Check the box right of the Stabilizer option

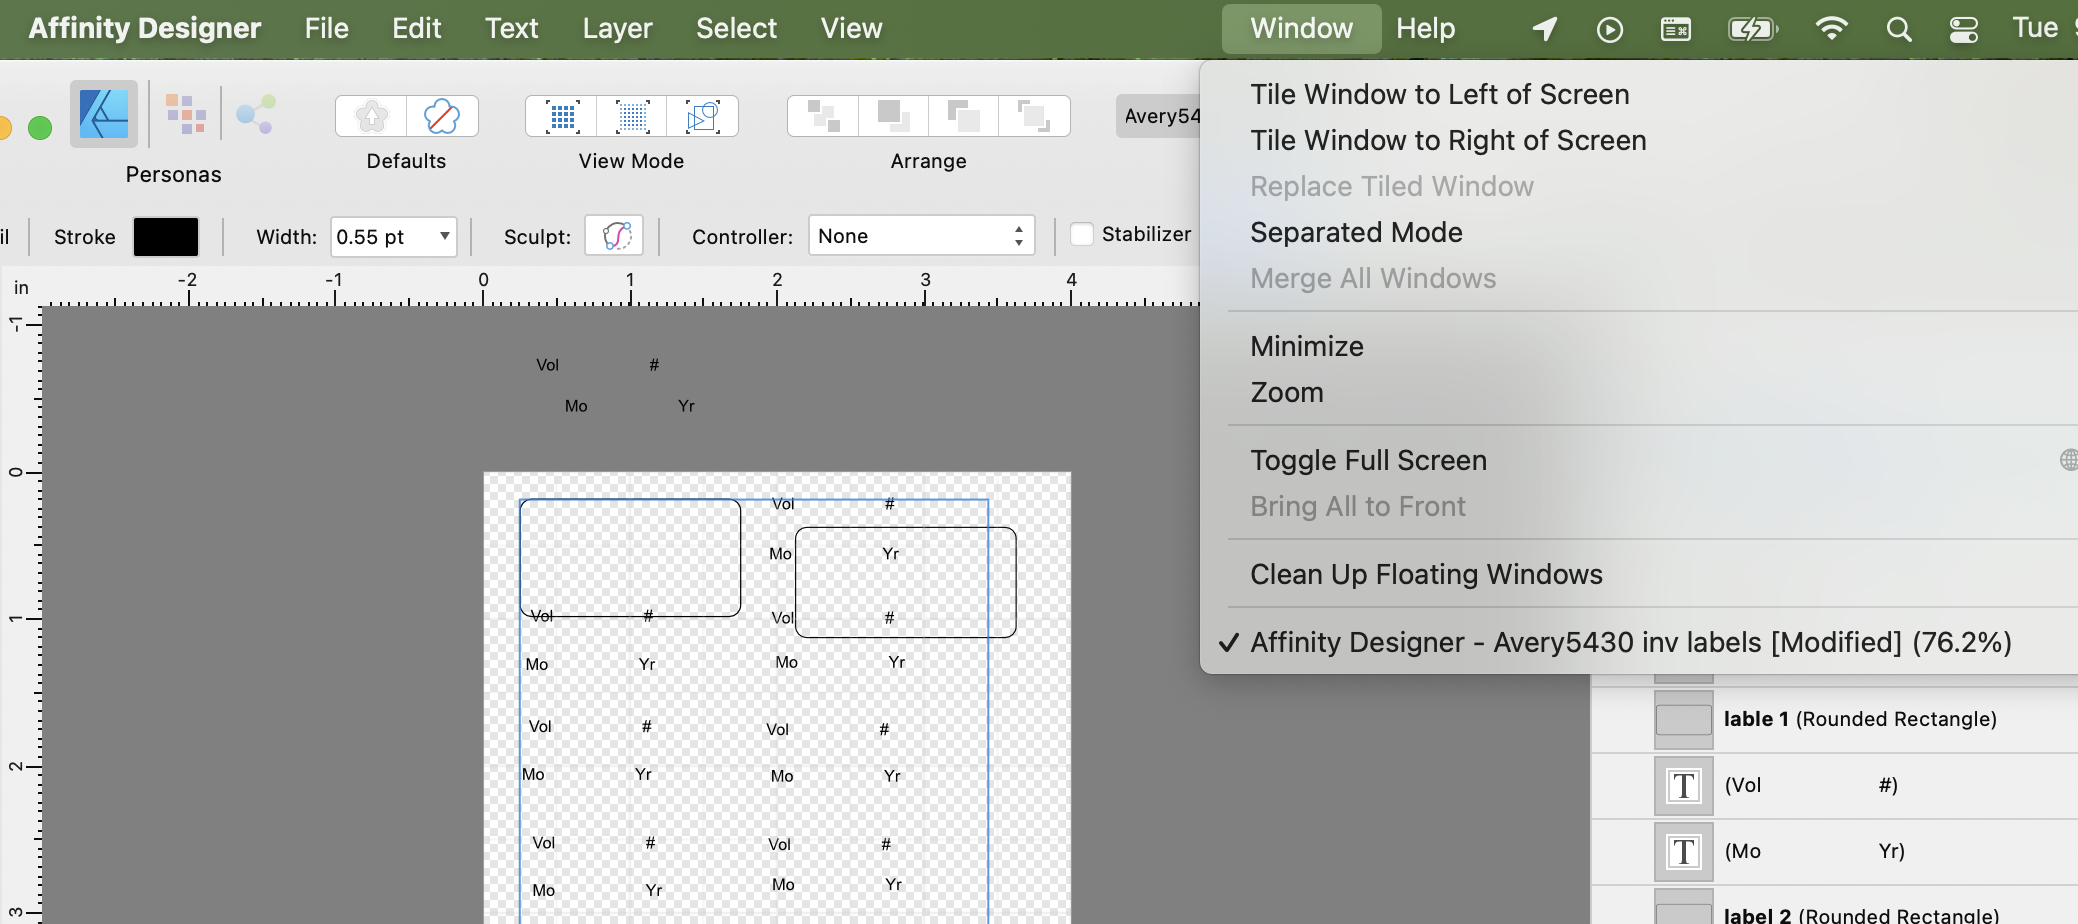pos(1082,233)
